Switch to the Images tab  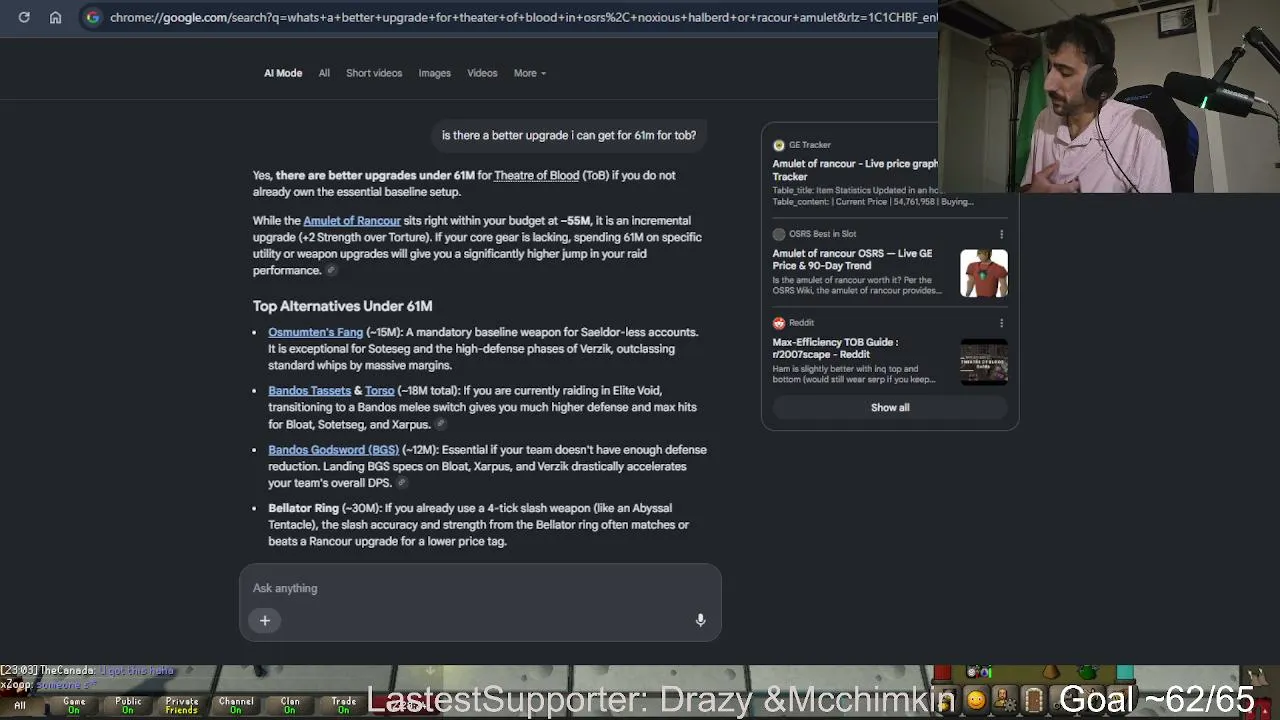434,73
